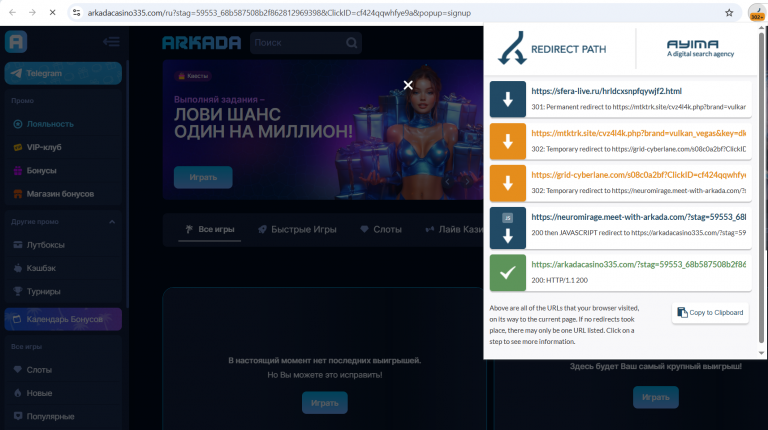The width and height of the screenshot is (768, 430).
Task: Click grid-cyberlane.com orange arrow icon
Action: (508, 183)
